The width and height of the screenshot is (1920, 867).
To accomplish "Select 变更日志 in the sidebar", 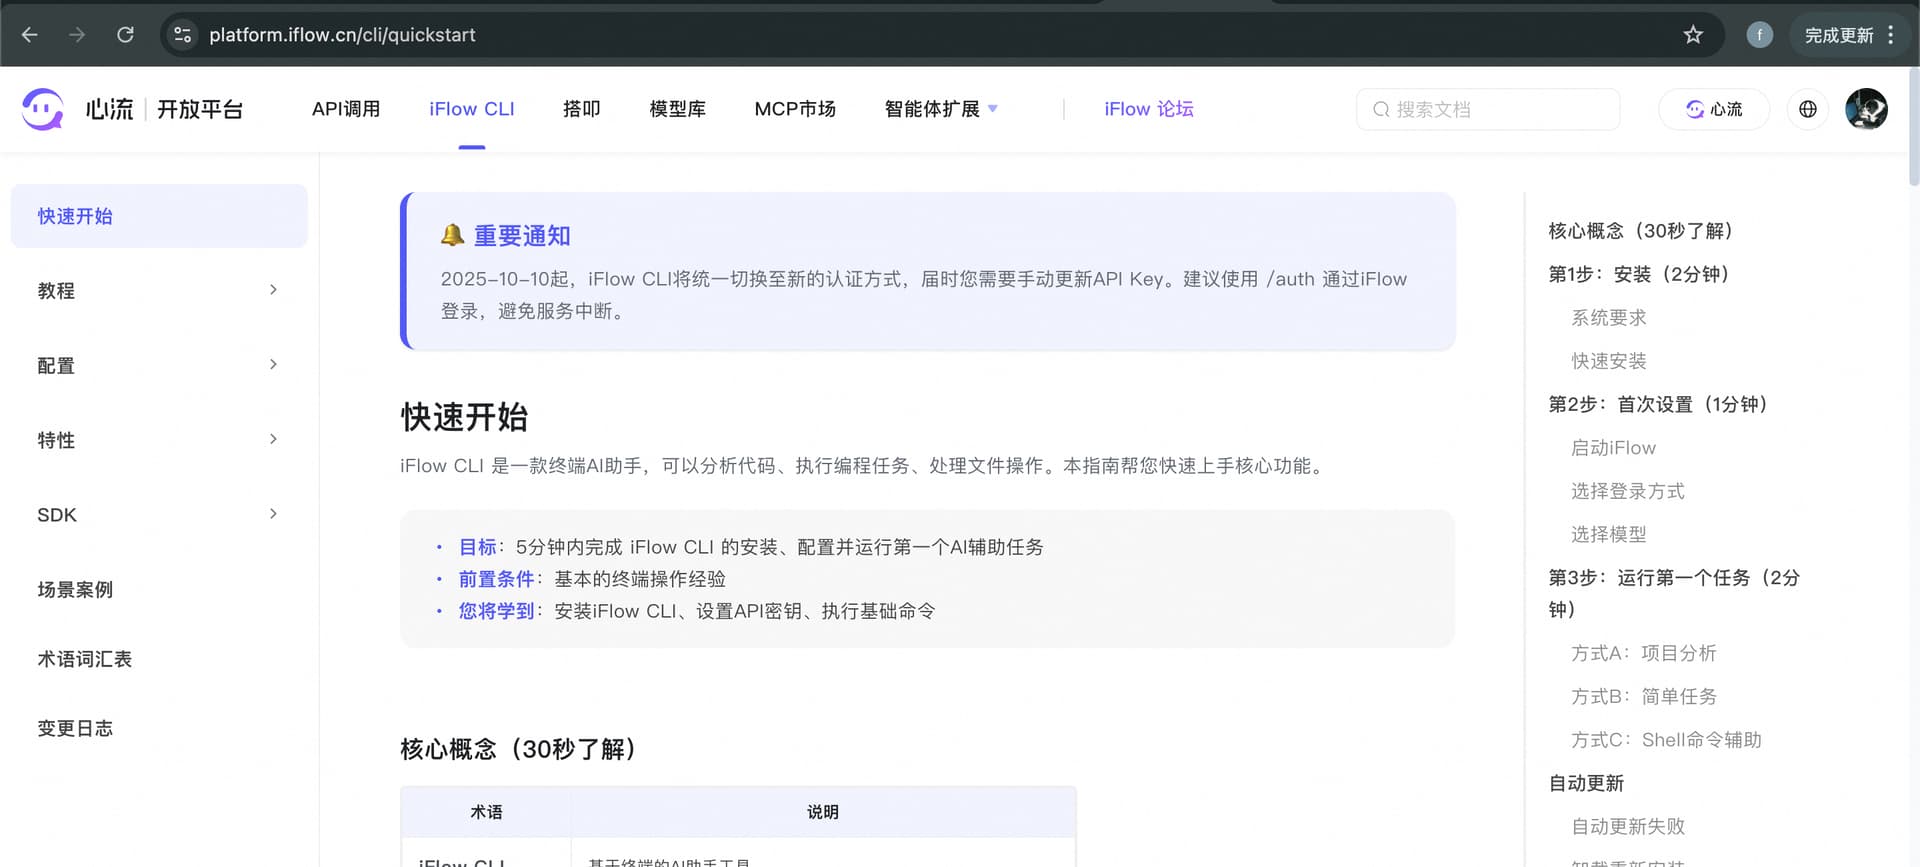I will coord(75,729).
